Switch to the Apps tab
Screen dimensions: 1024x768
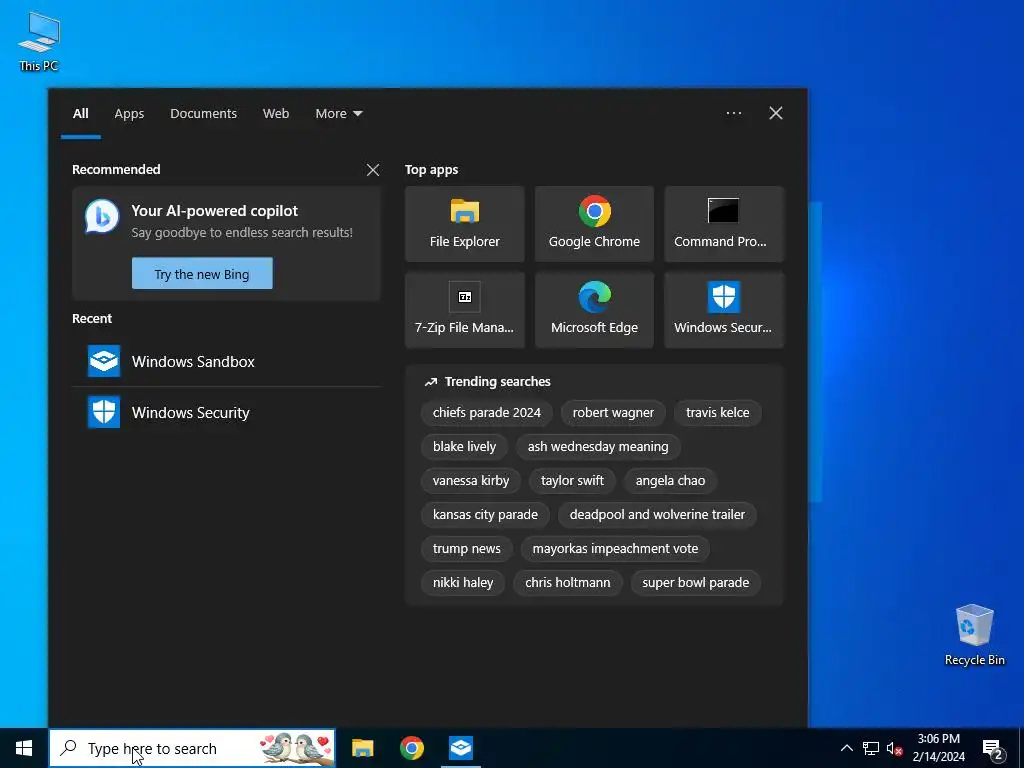tap(129, 114)
